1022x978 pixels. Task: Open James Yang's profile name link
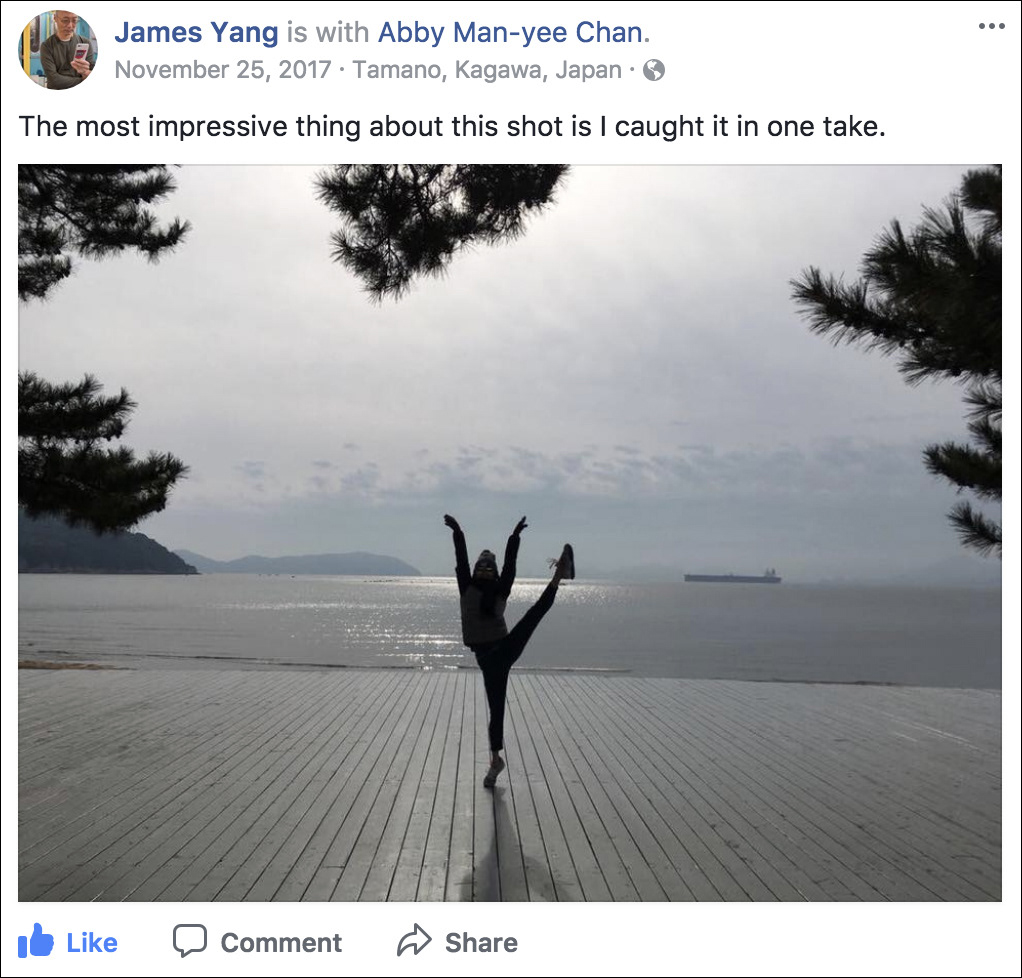pos(196,32)
